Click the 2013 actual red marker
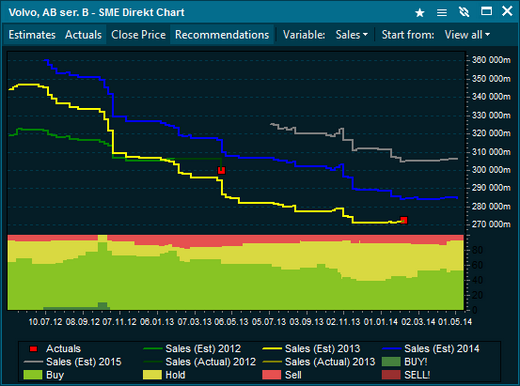 404,220
